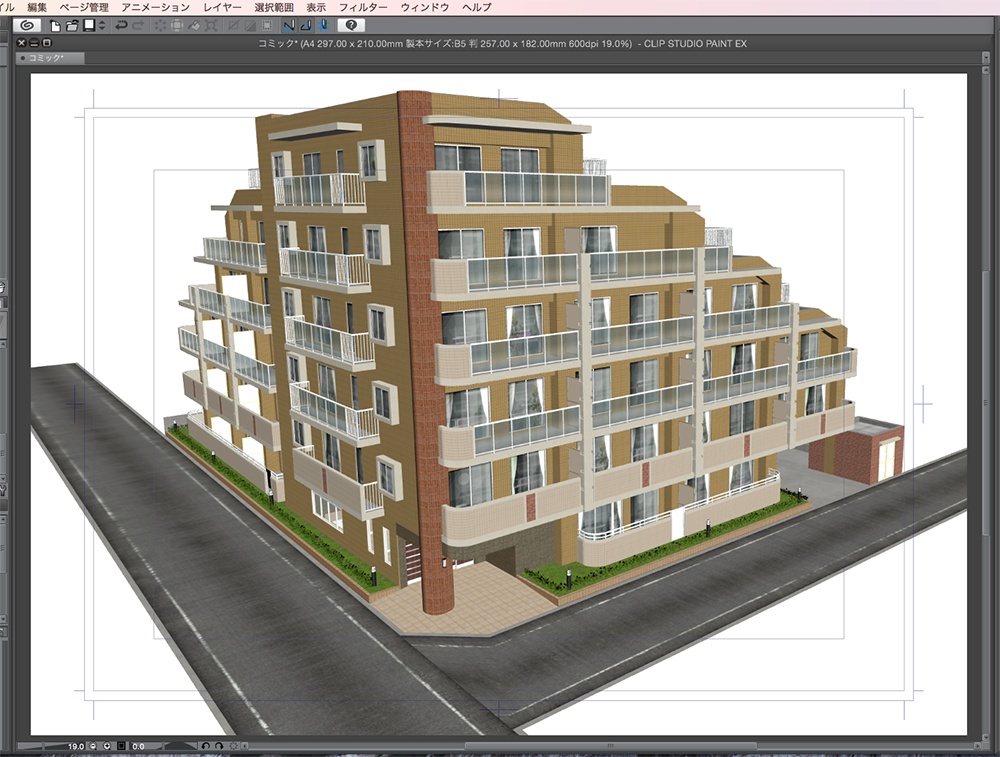Open the レイヤー menu

222,7
